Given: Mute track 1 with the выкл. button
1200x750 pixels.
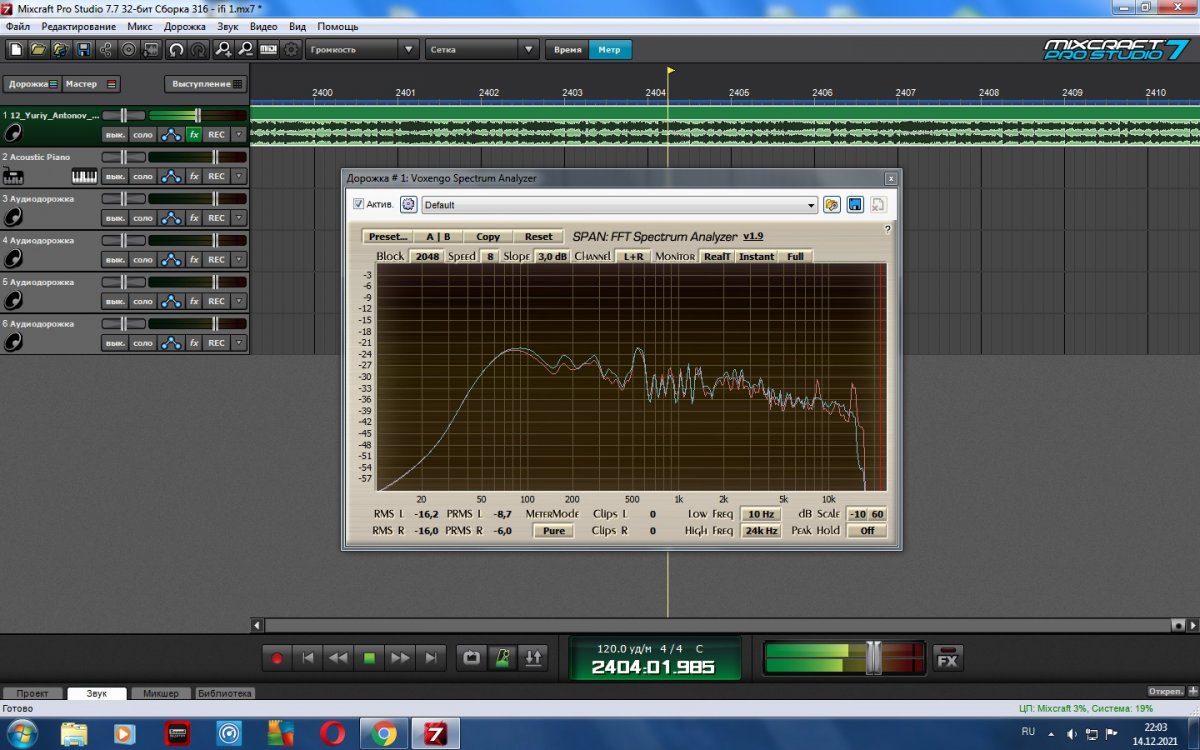Looking at the screenshot, I should coord(116,134).
